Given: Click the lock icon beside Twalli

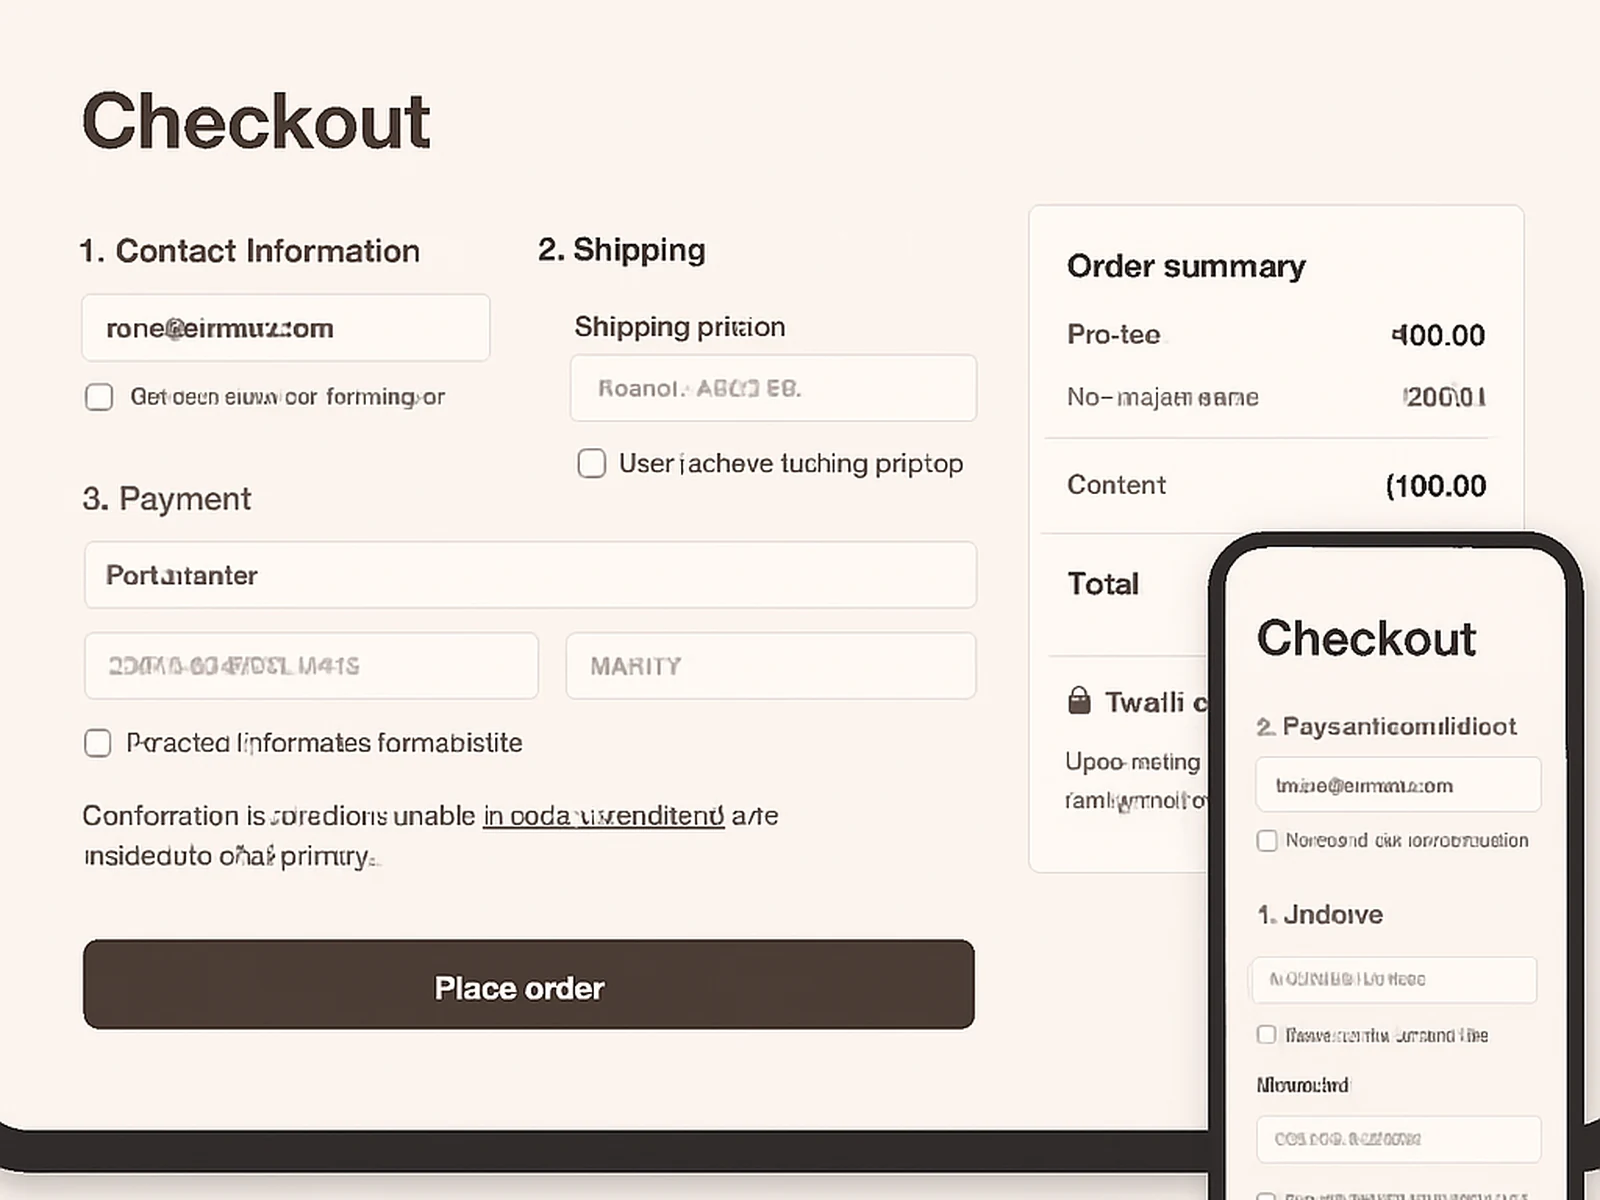Looking at the screenshot, I should pos(1079,701).
